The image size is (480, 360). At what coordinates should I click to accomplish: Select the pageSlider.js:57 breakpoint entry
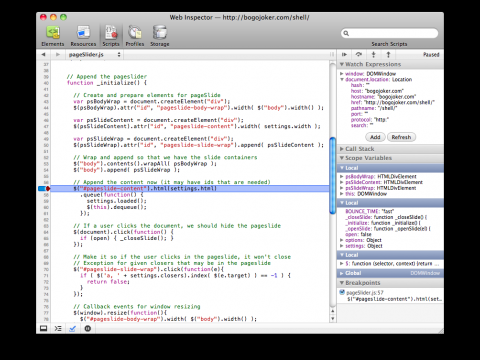[x=391, y=296]
